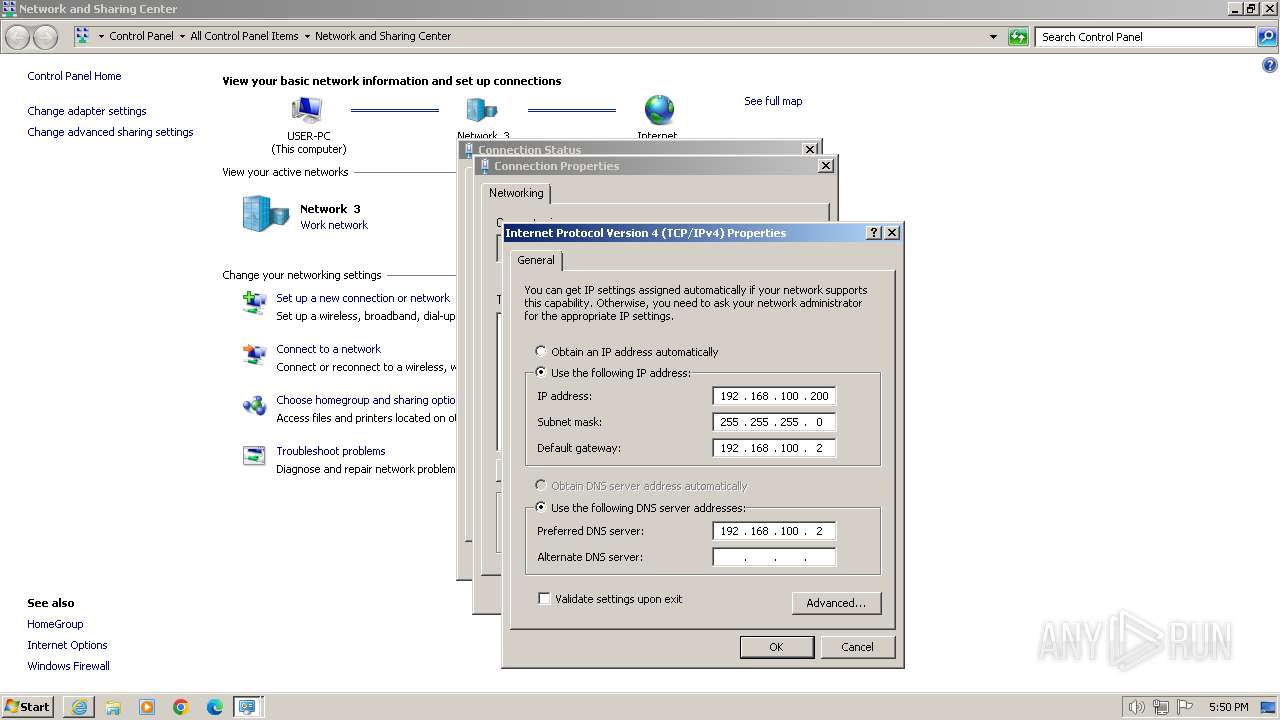Open Microsoft Edge from the taskbar
Screen dimensions: 1280x720
(215, 707)
